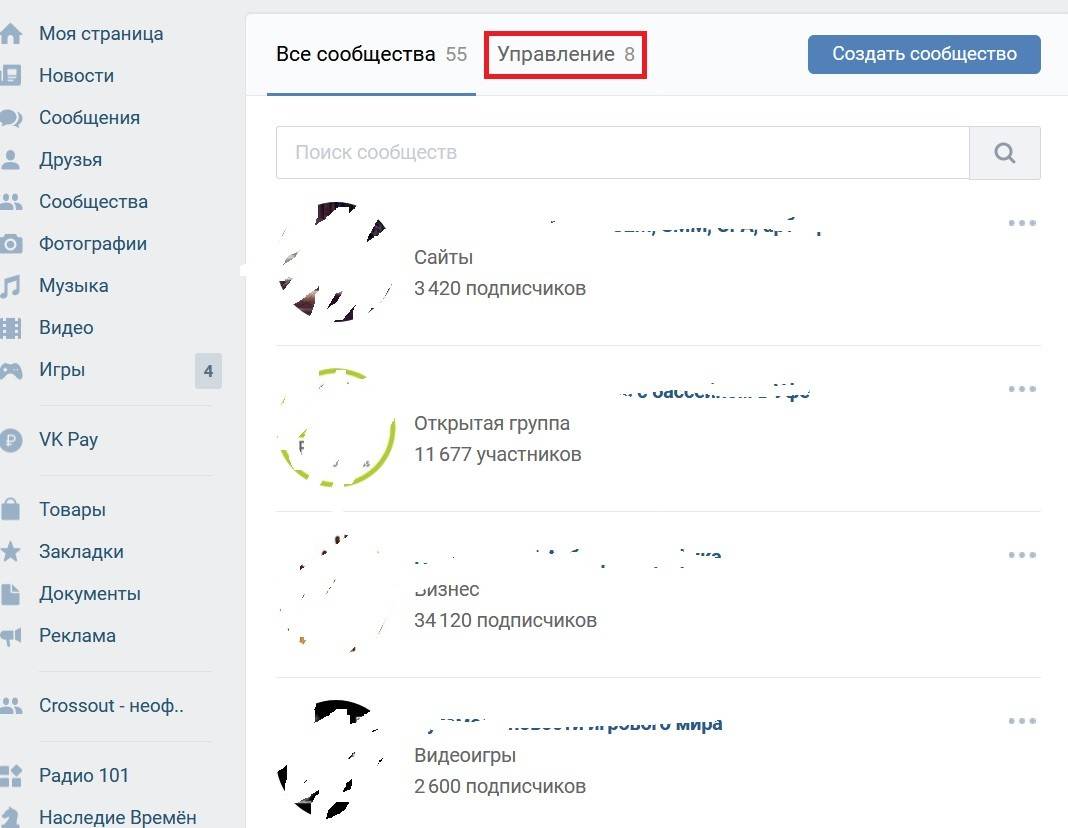Click the home icon beside Моя страница
Viewport: 1068px width, 828px height.
click(x=10, y=34)
